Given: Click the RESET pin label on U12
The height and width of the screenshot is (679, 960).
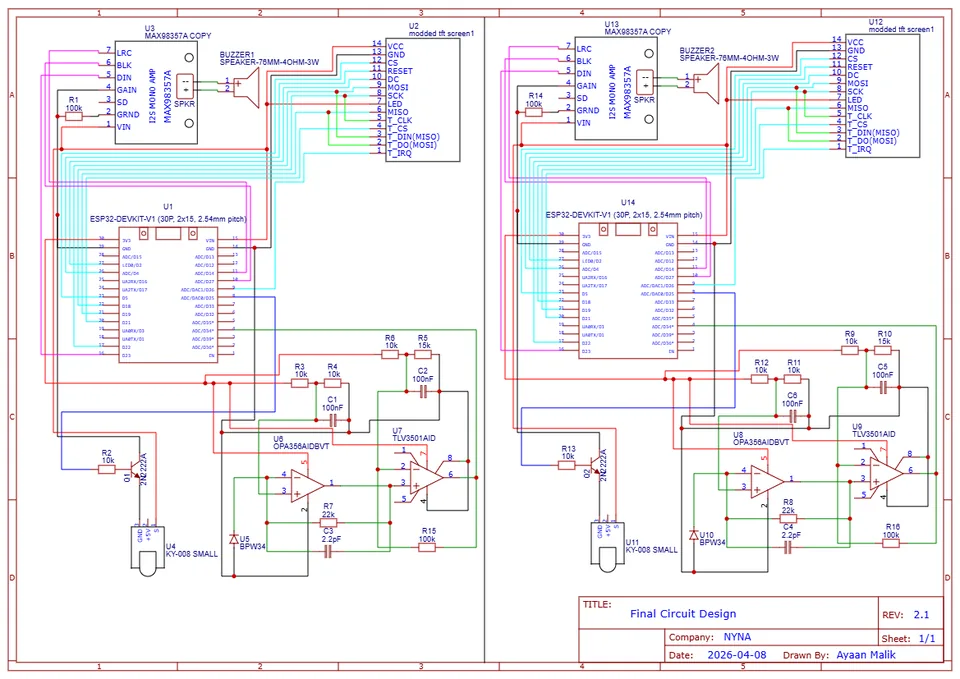Looking at the screenshot, I should click(x=860, y=67).
